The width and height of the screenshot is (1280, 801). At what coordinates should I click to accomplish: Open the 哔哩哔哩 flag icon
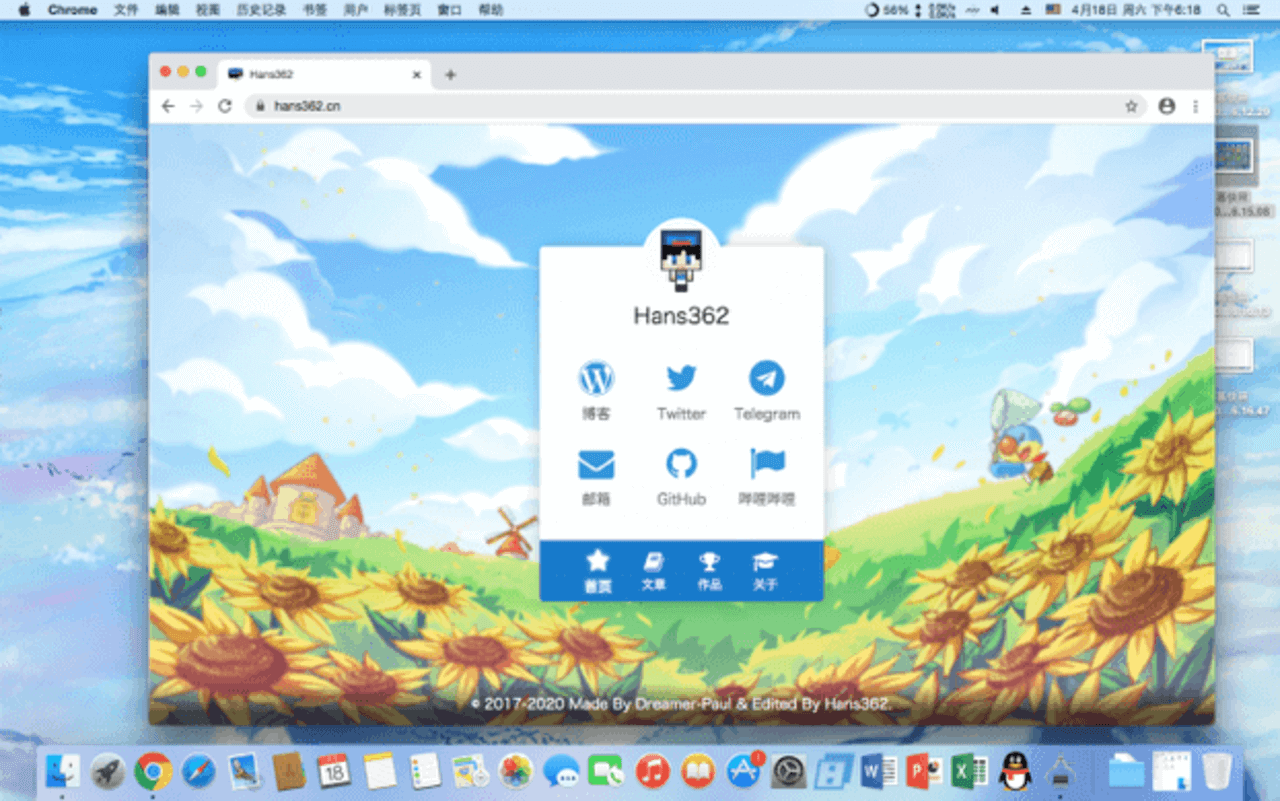click(767, 463)
